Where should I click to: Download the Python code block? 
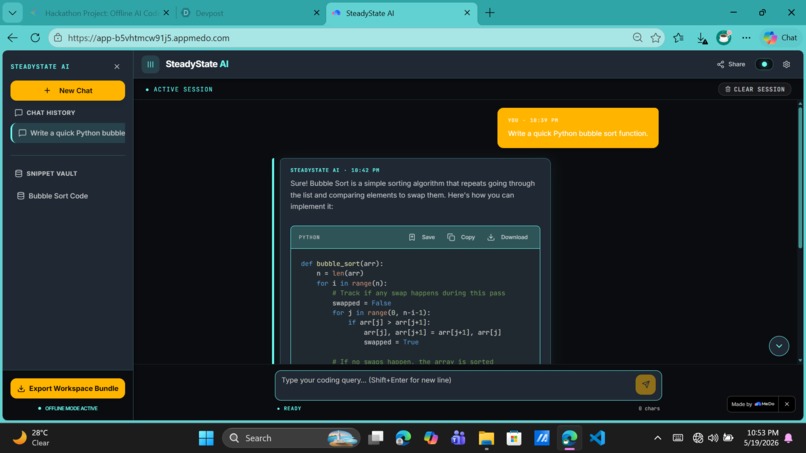coord(507,237)
